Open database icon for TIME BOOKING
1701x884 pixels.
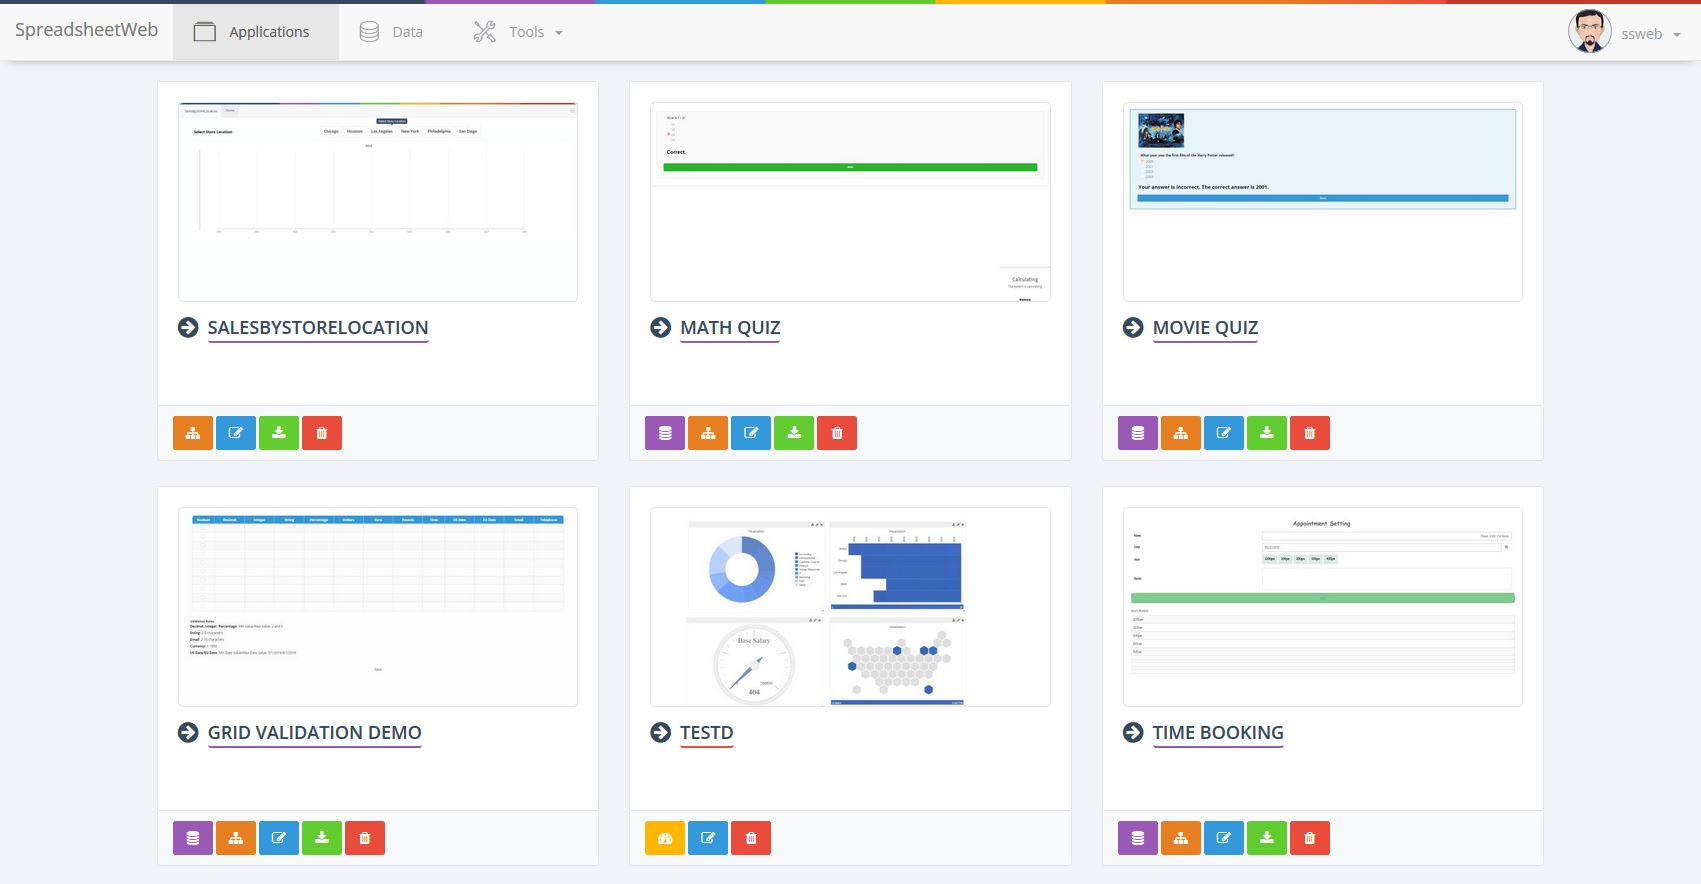pos(1138,838)
